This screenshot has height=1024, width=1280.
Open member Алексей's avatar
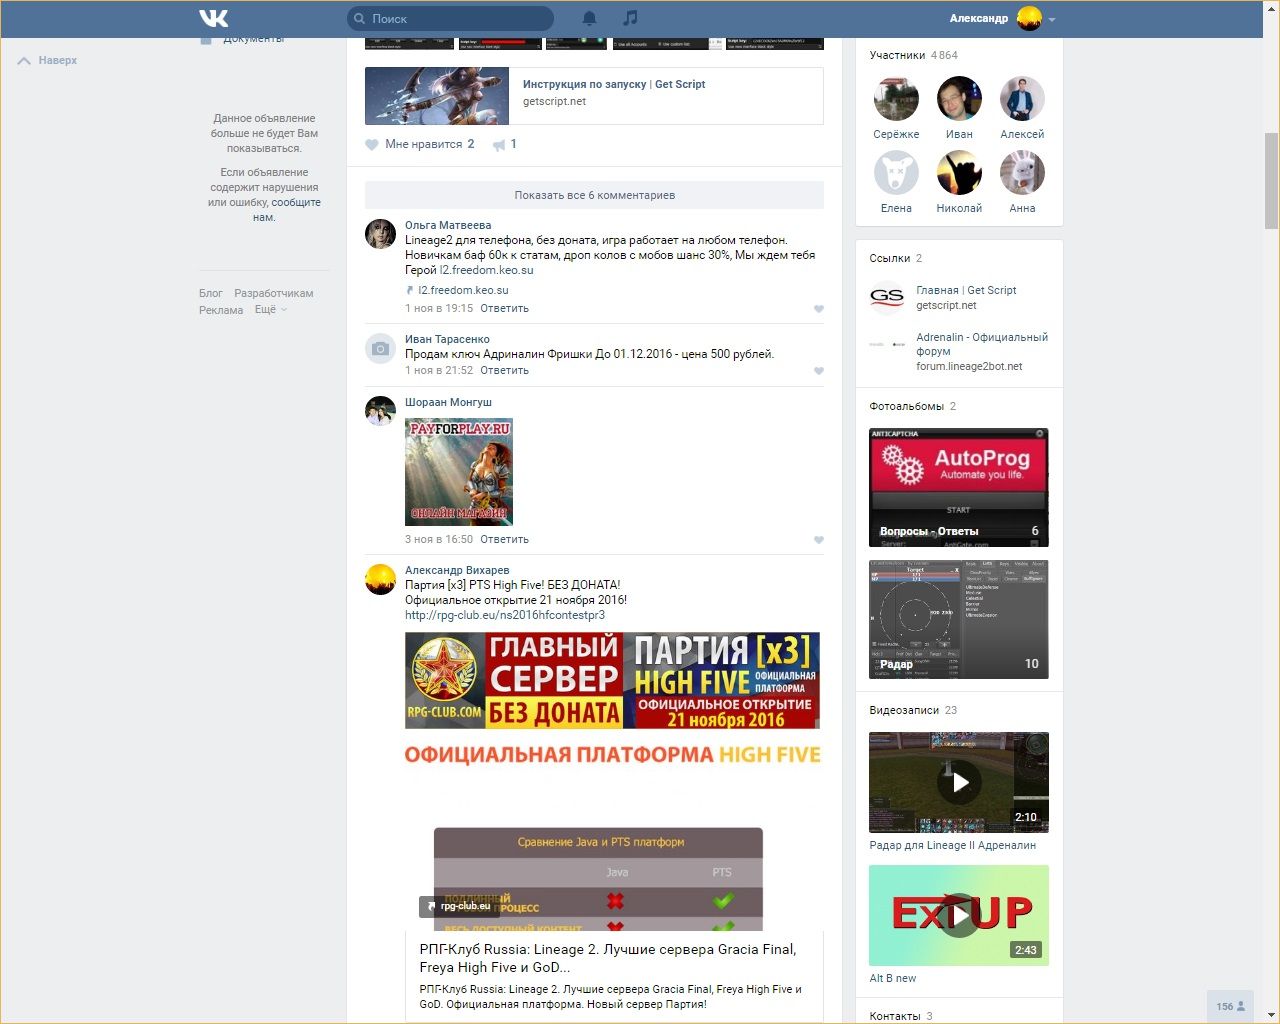click(1022, 99)
